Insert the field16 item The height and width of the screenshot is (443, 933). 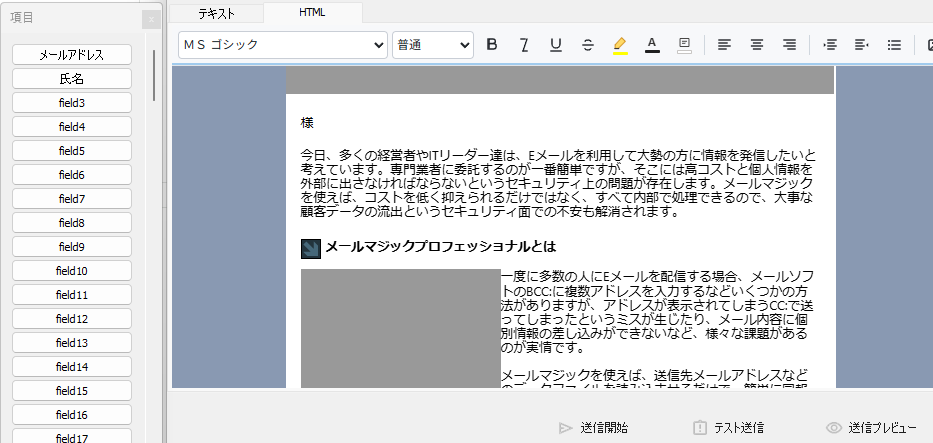pyautogui.click(x=71, y=415)
